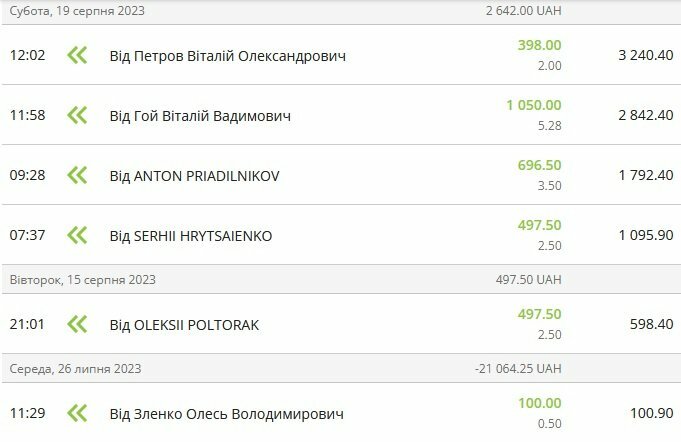Click the 3 240.40 balance value
Image resolution: width=681 pixels, height=442 pixels.
pos(646,56)
